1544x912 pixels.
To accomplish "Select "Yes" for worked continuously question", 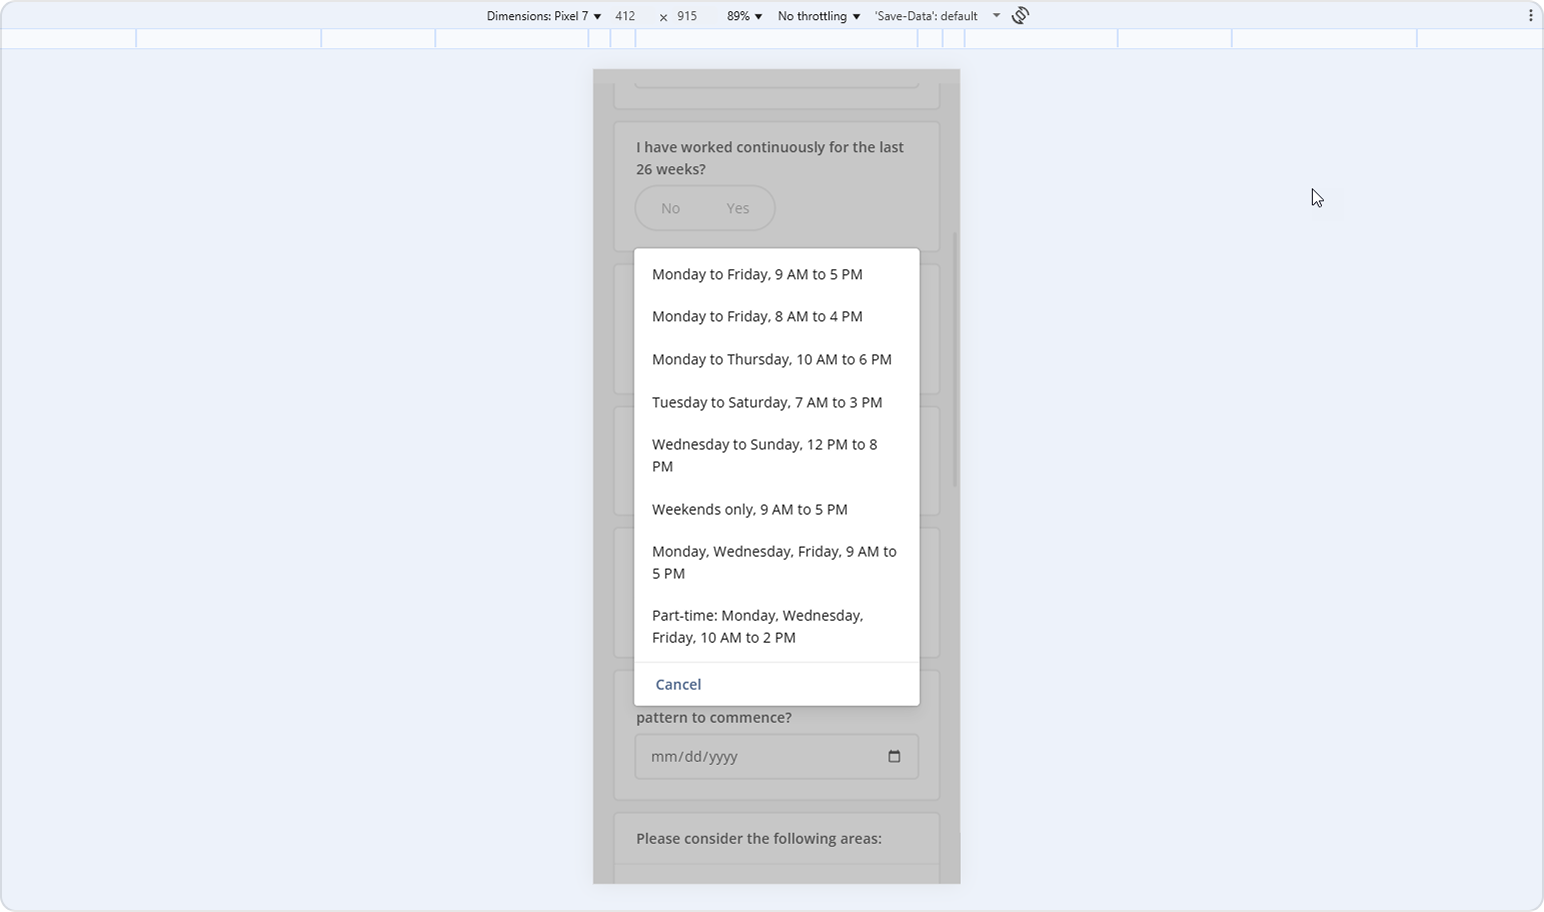I will 738,208.
